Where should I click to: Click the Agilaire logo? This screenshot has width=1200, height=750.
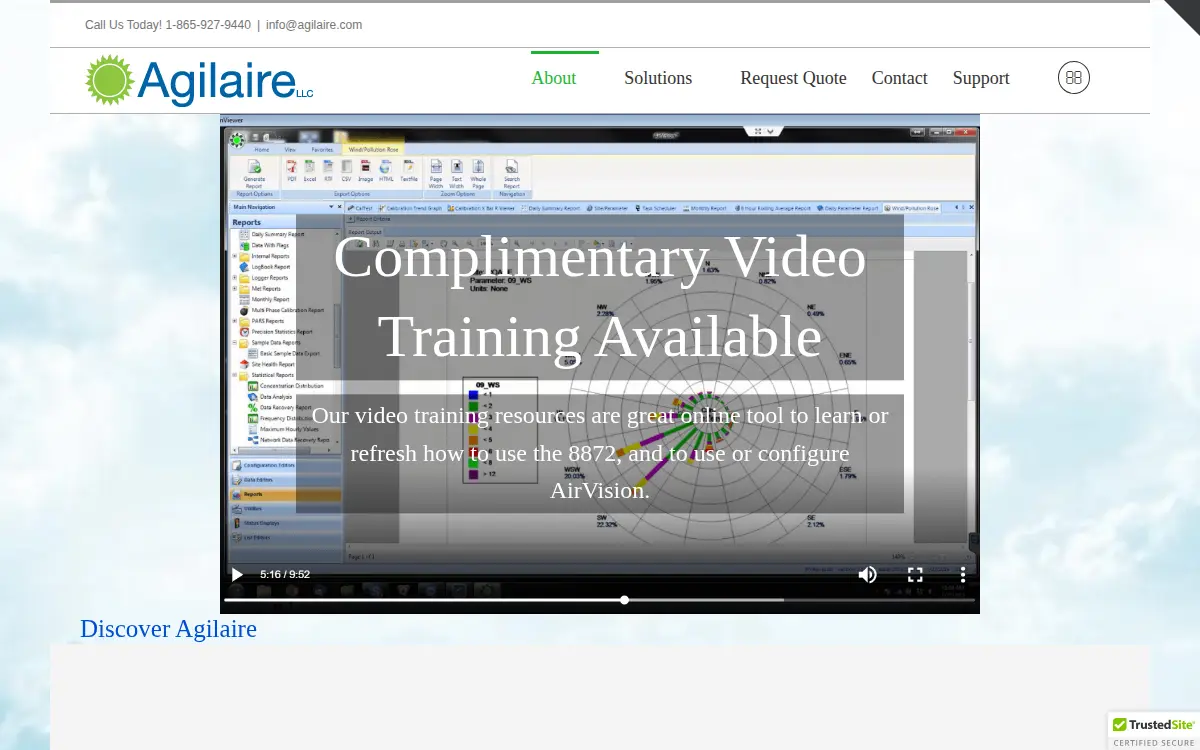pos(199,81)
